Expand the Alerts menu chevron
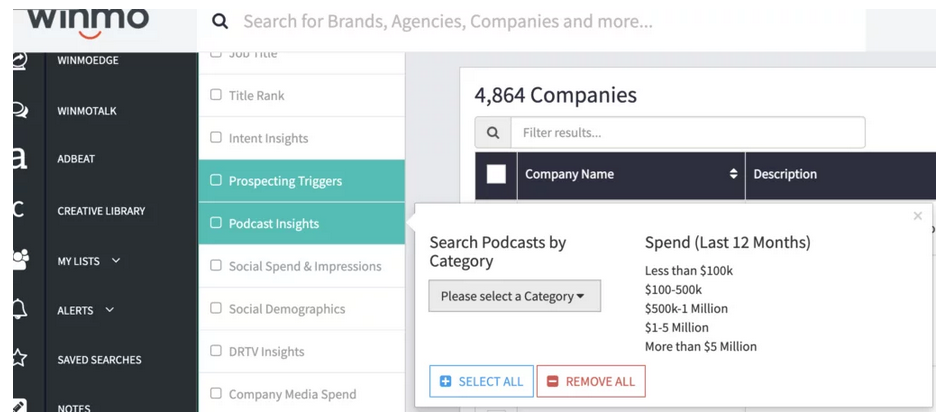Image resolution: width=948 pixels, height=419 pixels. coord(110,310)
